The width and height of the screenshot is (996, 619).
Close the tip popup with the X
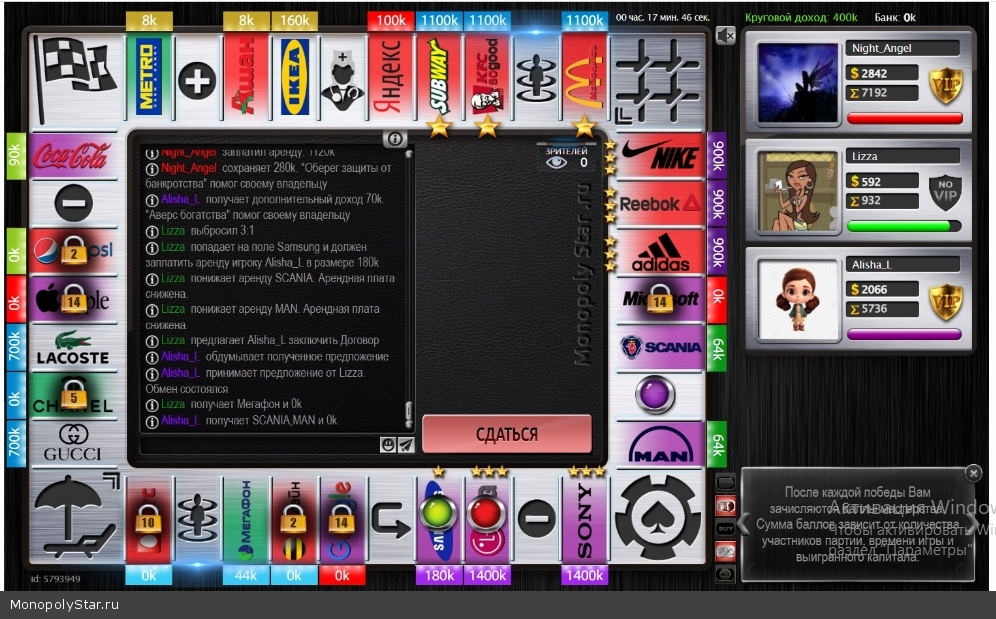coord(973,473)
